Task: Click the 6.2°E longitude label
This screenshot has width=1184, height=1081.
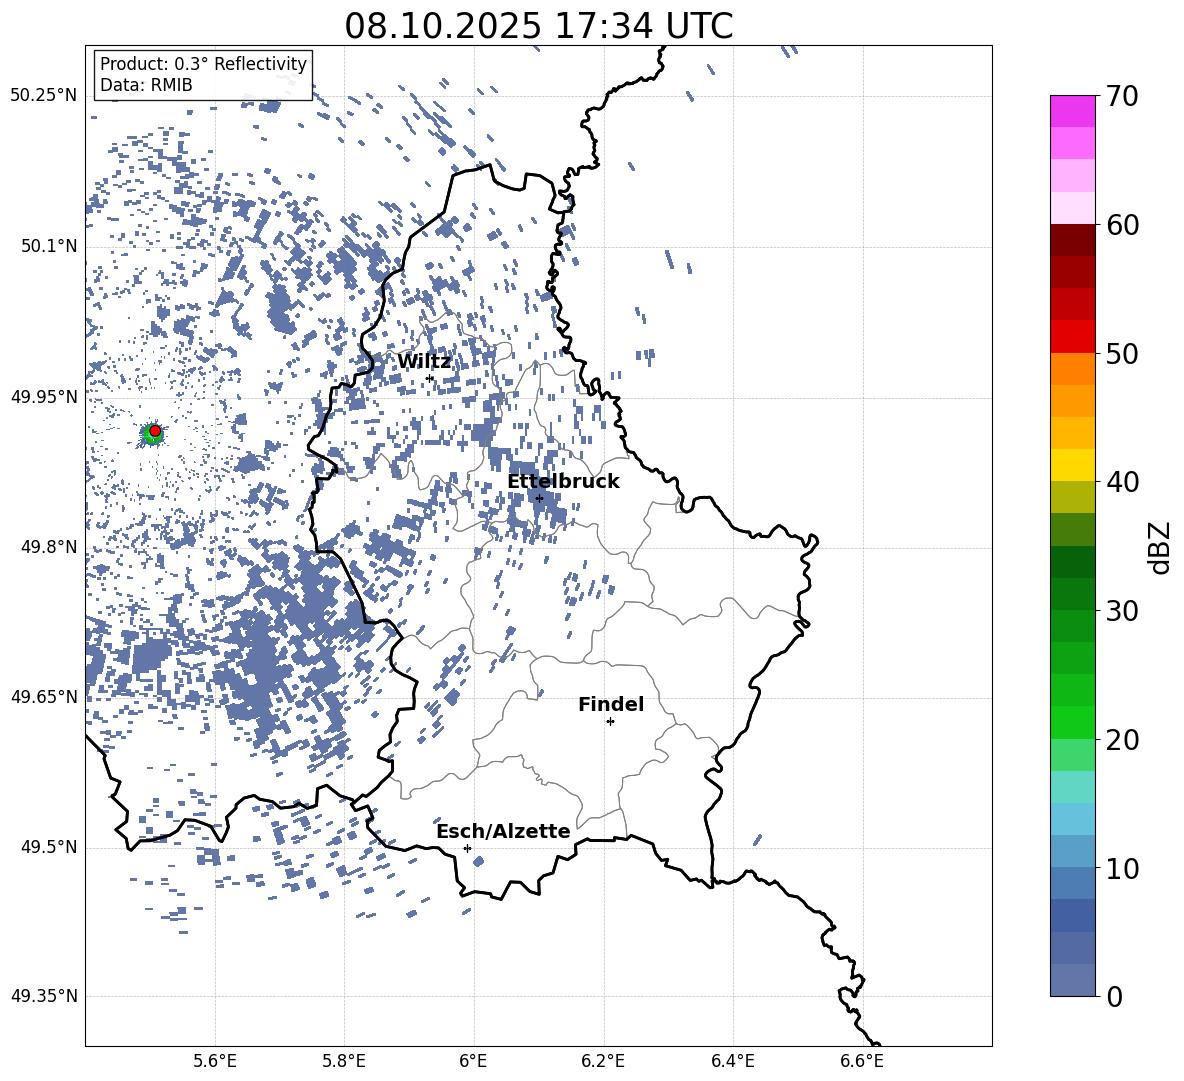Action: coord(603,1061)
